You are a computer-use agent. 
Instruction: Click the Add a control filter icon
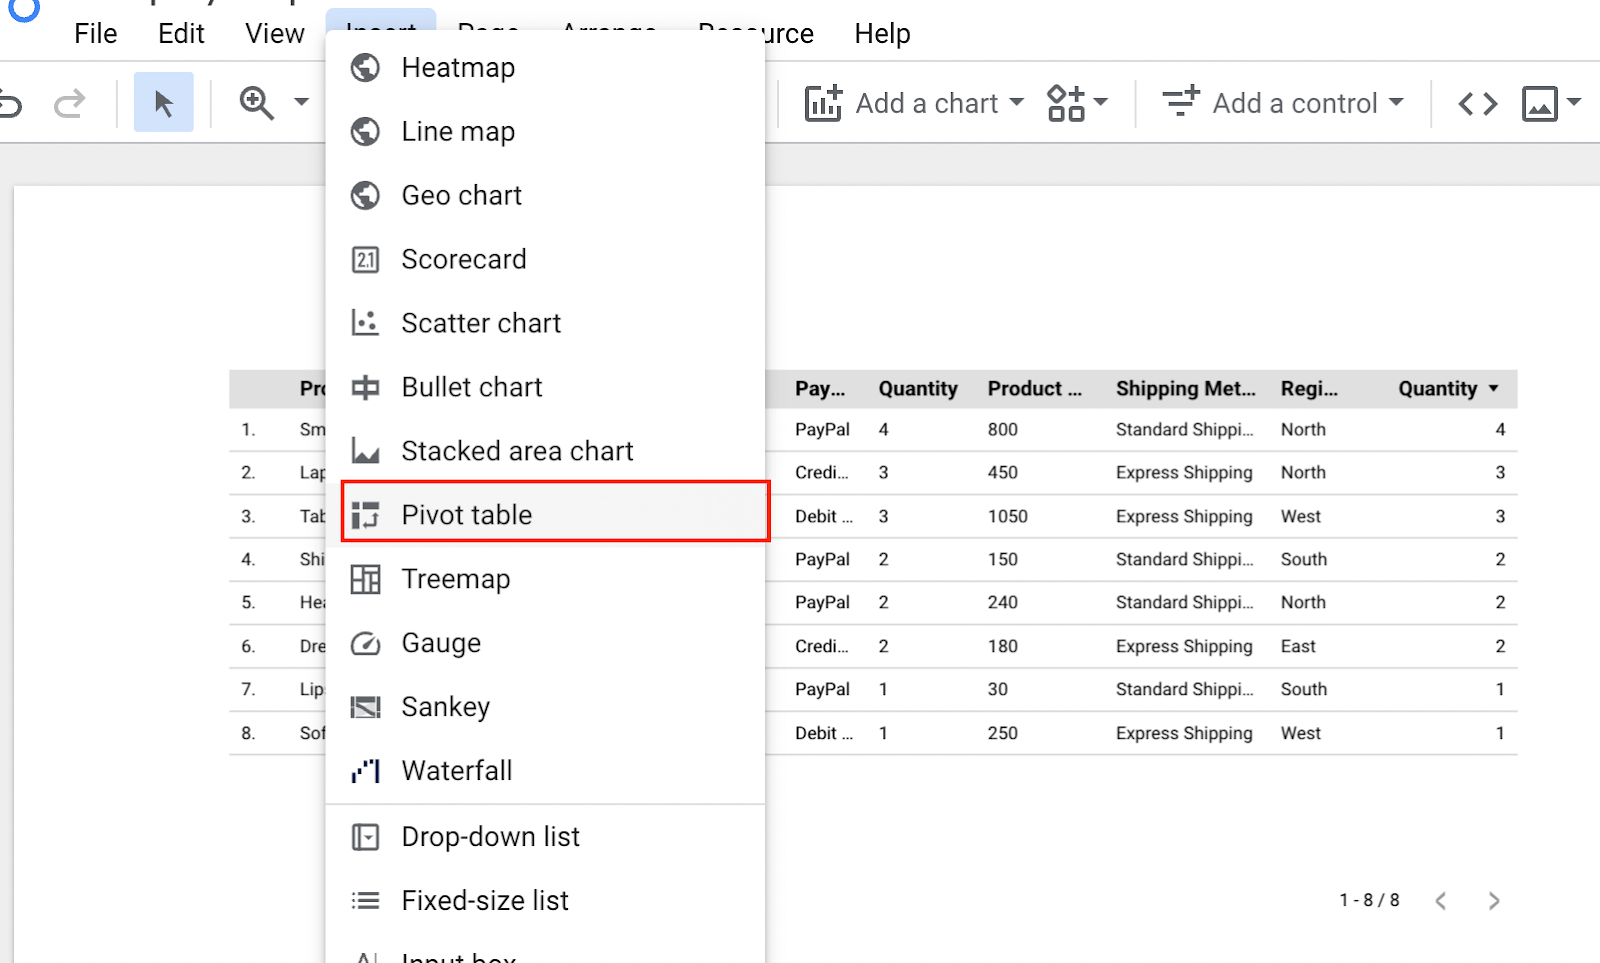click(1181, 102)
